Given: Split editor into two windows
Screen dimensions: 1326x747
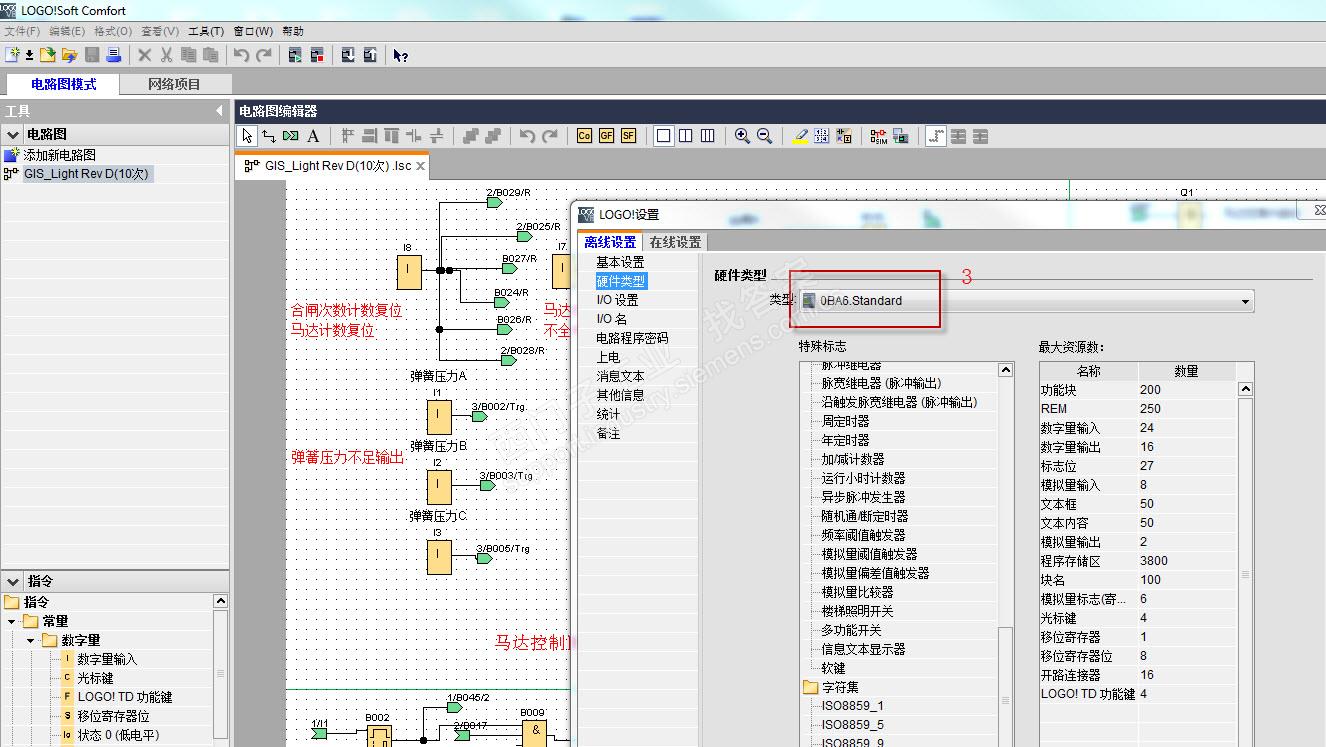Looking at the screenshot, I should pos(685,136).
